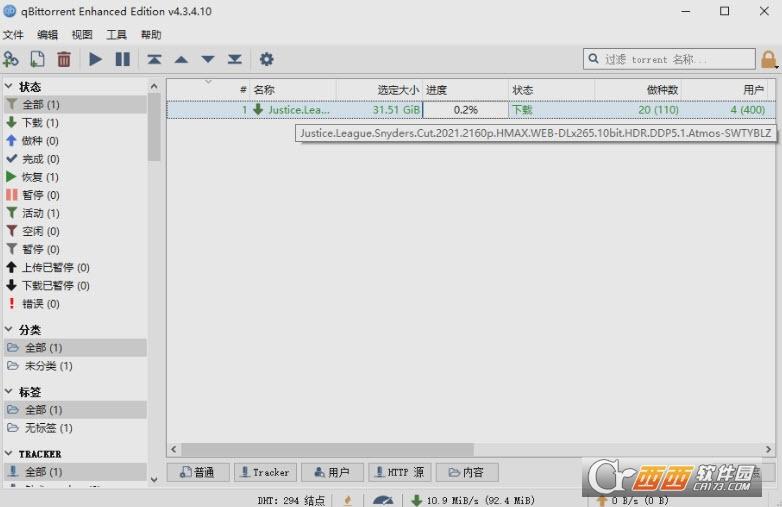Switch to the HTTP 源 tab
The width and height of the screenshot is (782, 507).
coord(399,472)
